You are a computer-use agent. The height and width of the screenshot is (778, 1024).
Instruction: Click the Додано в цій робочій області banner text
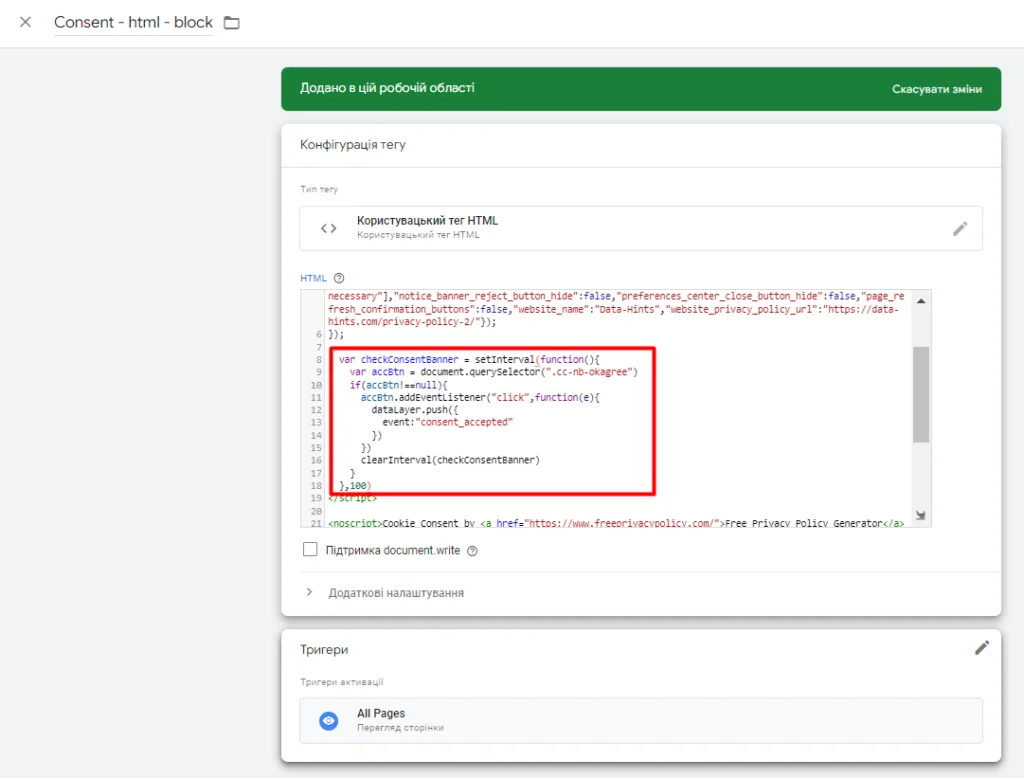(x=387, y=88)
